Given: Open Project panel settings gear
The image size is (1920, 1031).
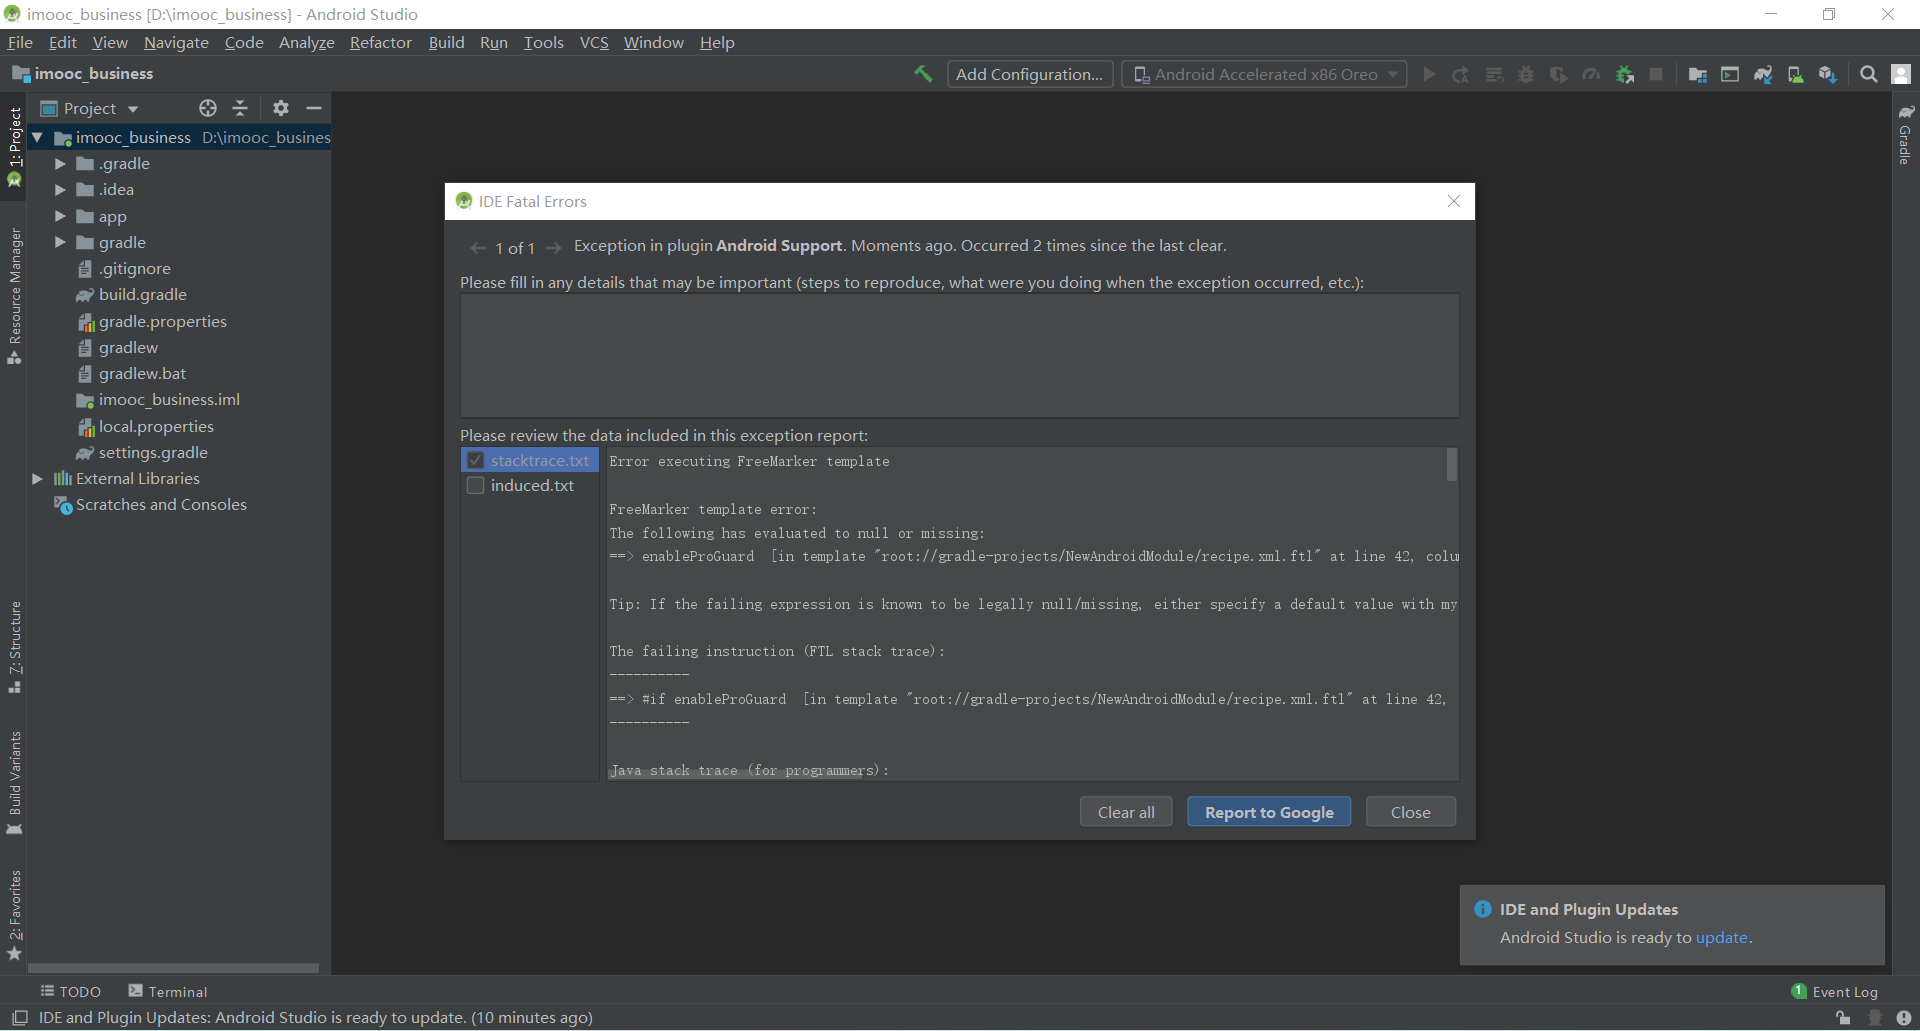Looking at the screenshot, I should point(281,108).
